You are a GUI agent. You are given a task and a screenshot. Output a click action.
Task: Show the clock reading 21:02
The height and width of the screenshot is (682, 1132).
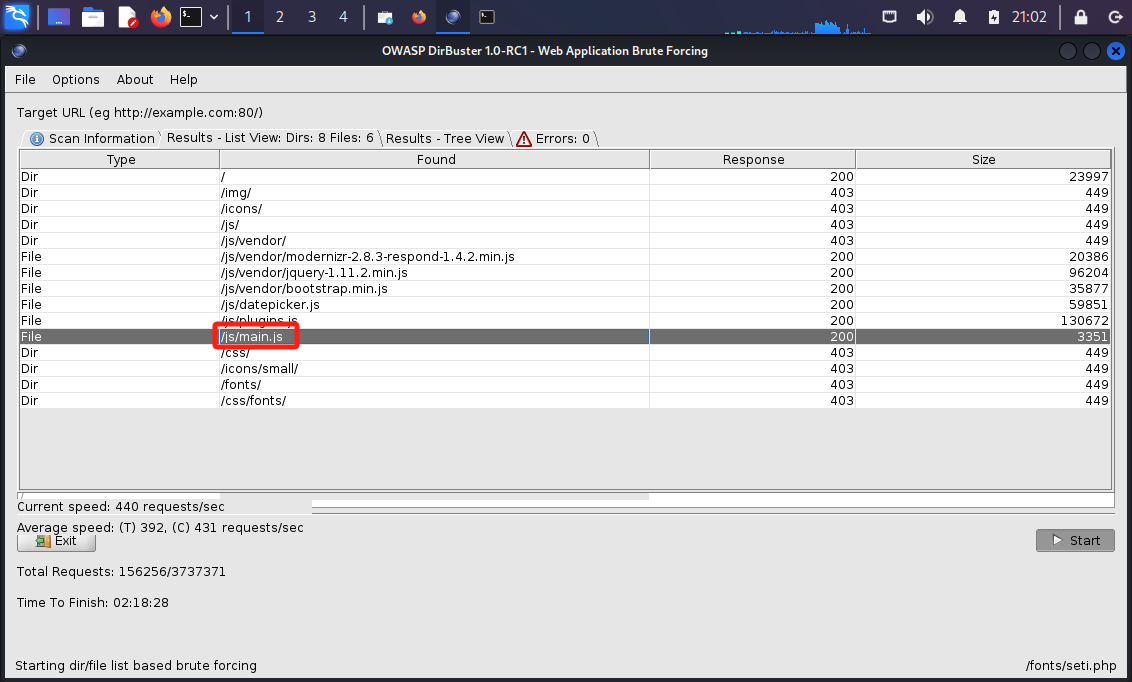[1029, 17]
